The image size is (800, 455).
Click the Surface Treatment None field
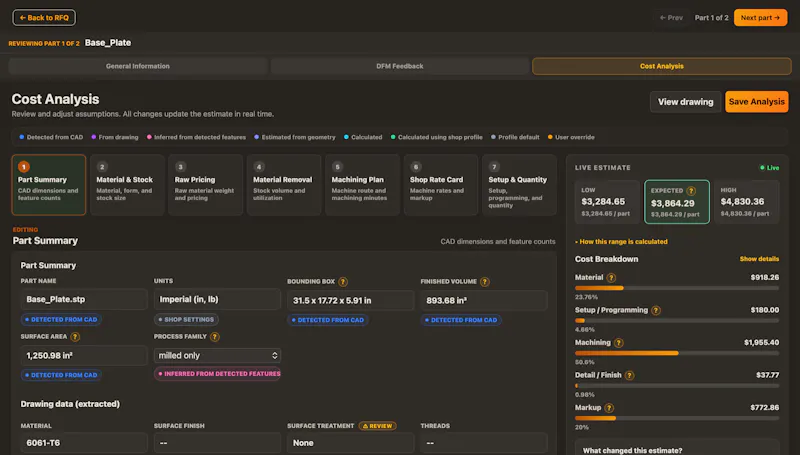[x=351, y=443]
